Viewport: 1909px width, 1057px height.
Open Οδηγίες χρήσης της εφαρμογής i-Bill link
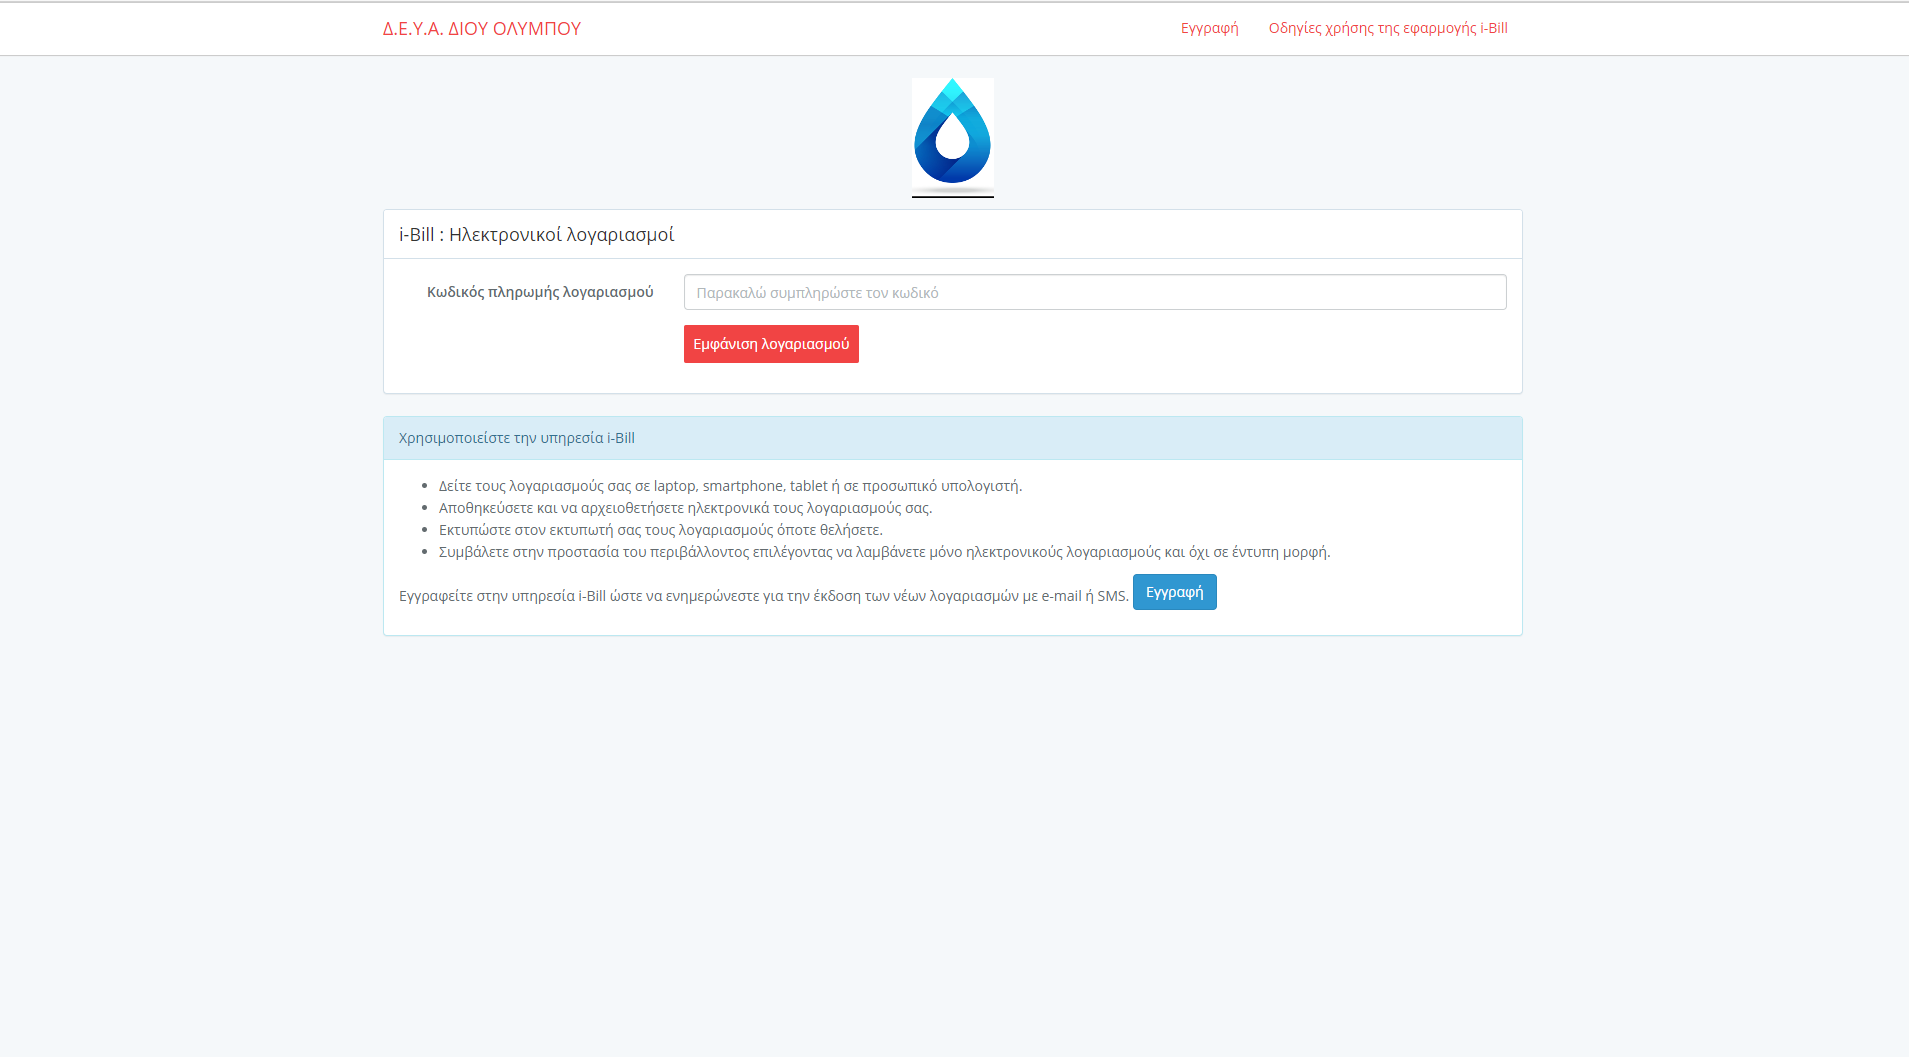coord(1387,28)
